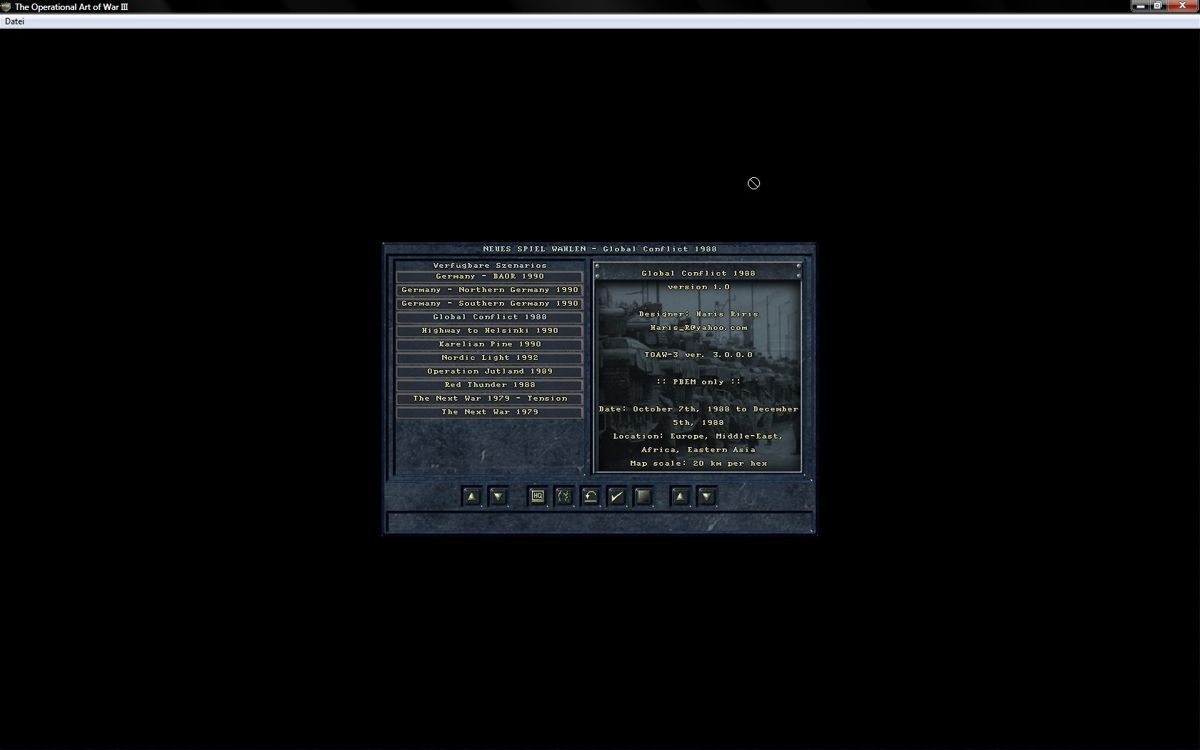
Task: Click the return arrow icon
Action: (591, 496)
